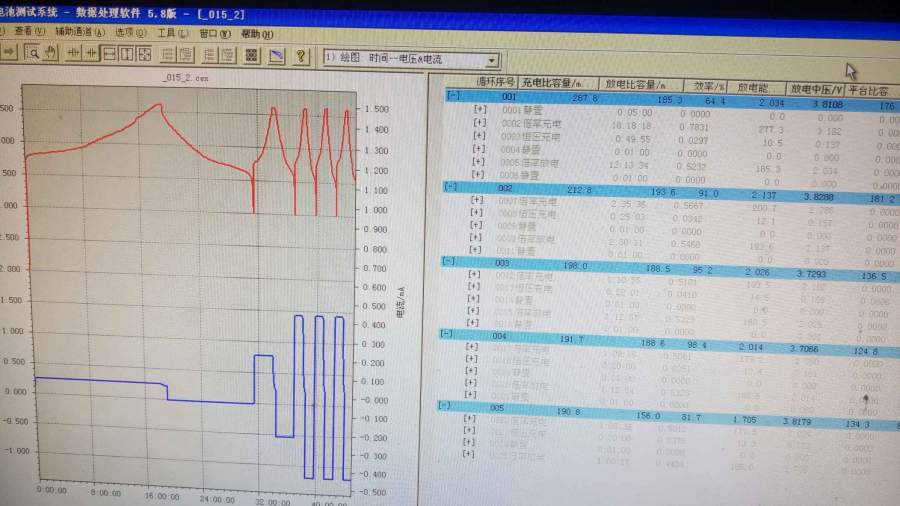Collapse cycle 002 with its [-] toggle
Image resolution: width=900 pixels, height=506 pixels.
(451, 186)
